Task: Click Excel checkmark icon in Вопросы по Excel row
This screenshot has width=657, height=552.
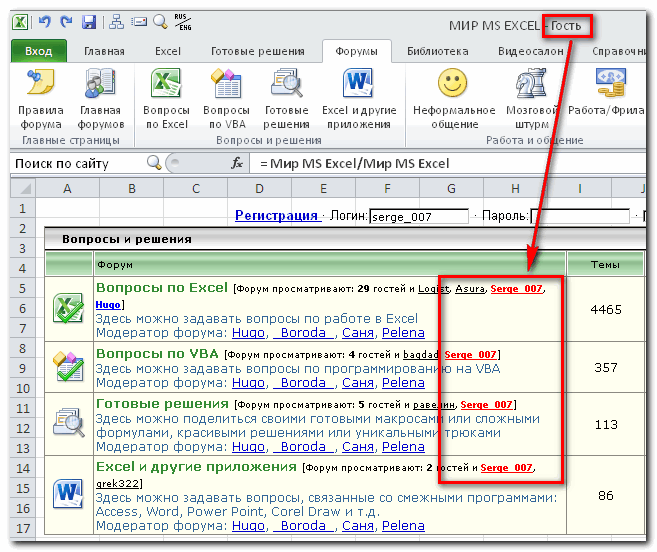Action: pyautogui.click(x=69, y=308)
